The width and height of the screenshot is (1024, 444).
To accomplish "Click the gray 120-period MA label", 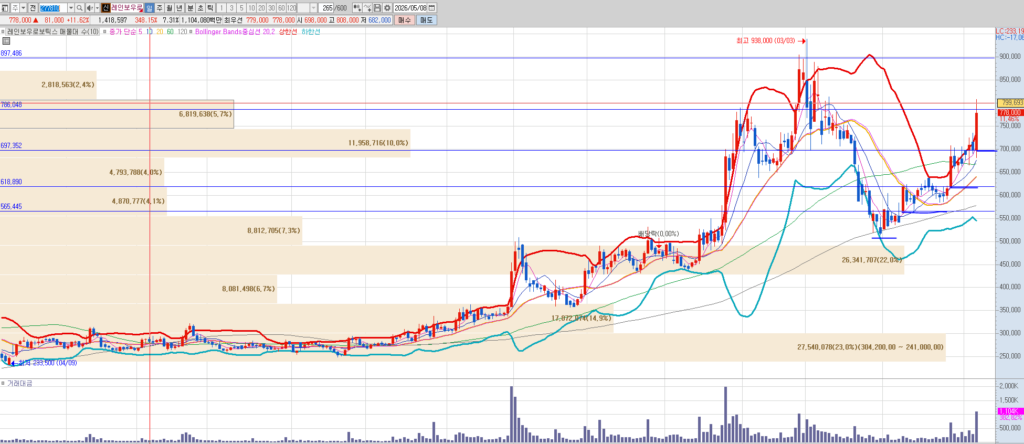I will [x=183, y=31].
